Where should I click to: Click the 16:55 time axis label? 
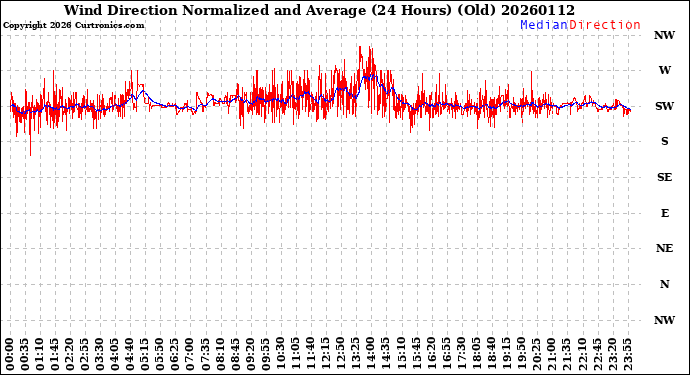446,355
